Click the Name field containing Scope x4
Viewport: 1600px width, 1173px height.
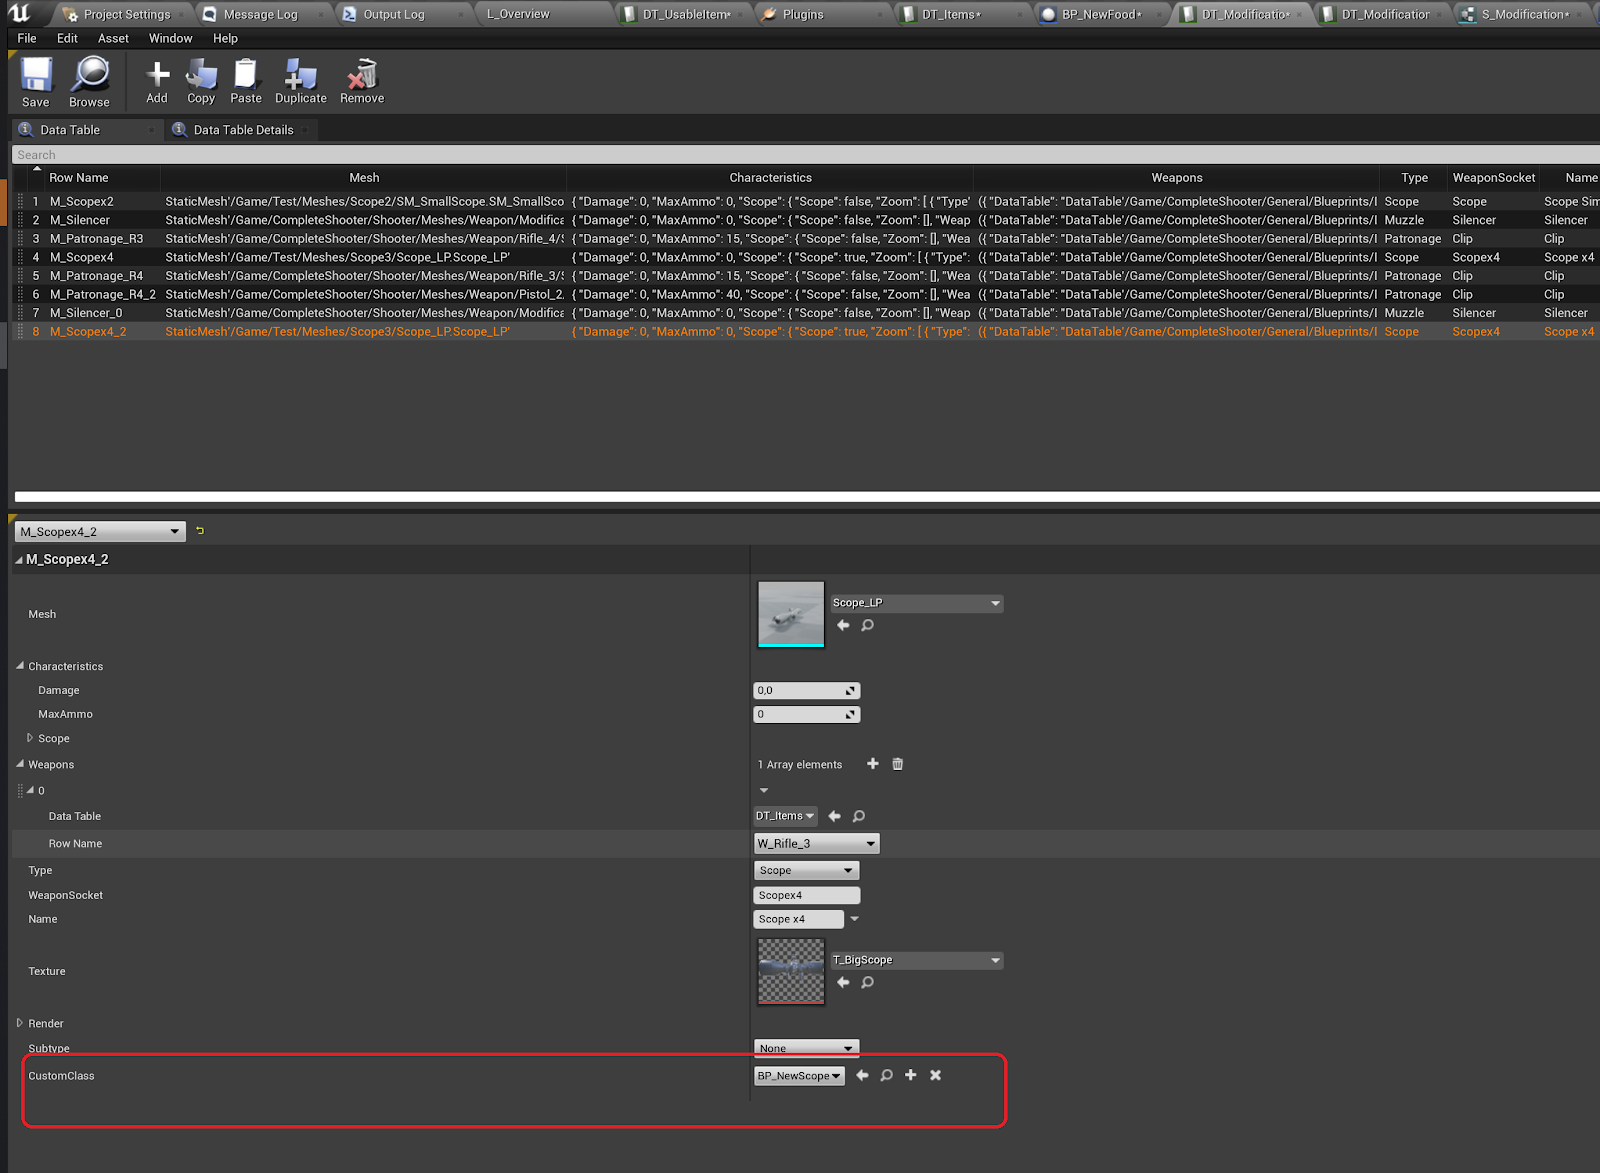(798, 919)
